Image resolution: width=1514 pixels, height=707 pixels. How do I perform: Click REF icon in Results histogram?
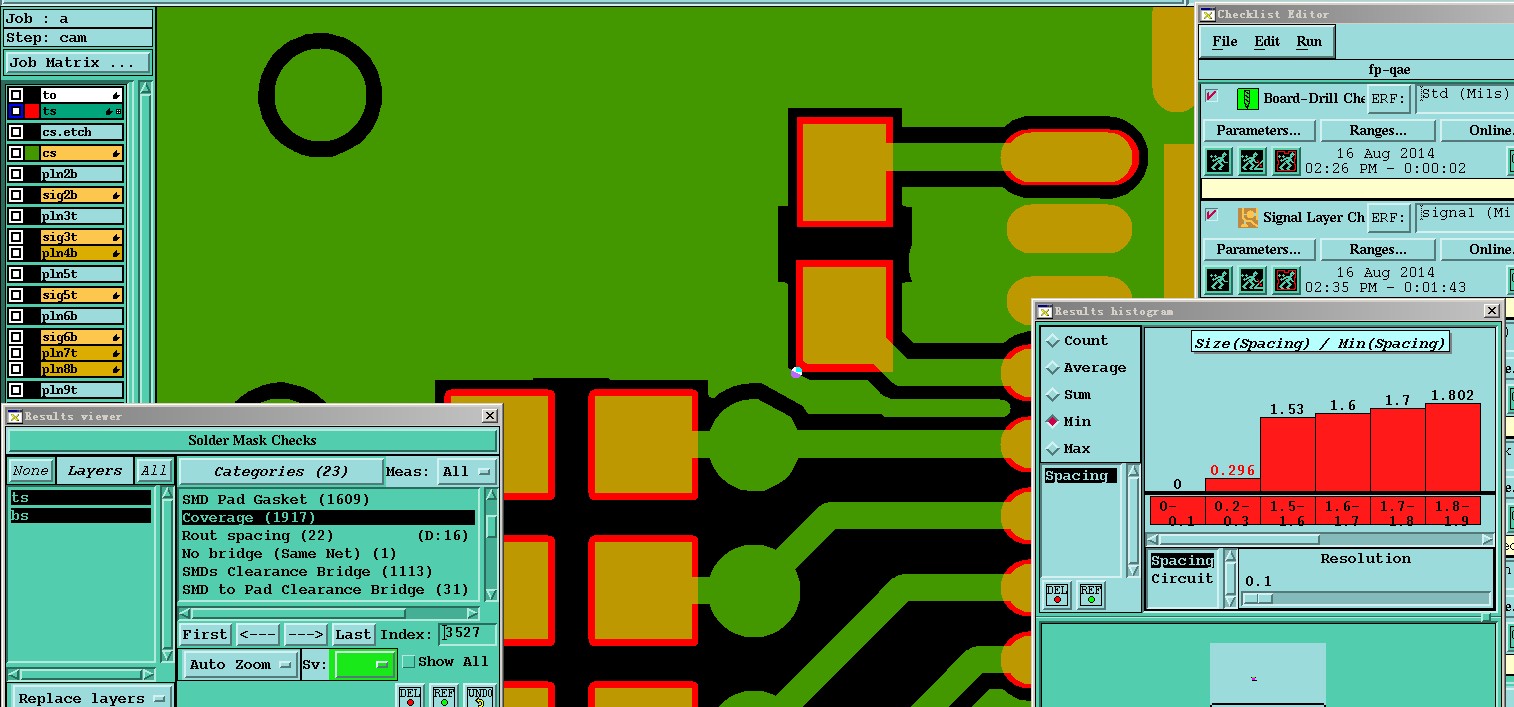click(1091, 594)
